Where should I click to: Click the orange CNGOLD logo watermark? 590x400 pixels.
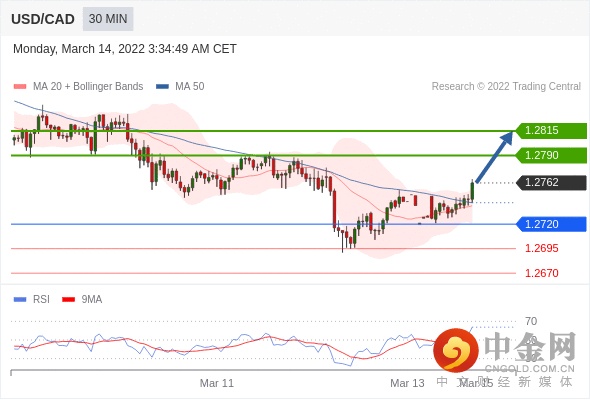[456, 350]
